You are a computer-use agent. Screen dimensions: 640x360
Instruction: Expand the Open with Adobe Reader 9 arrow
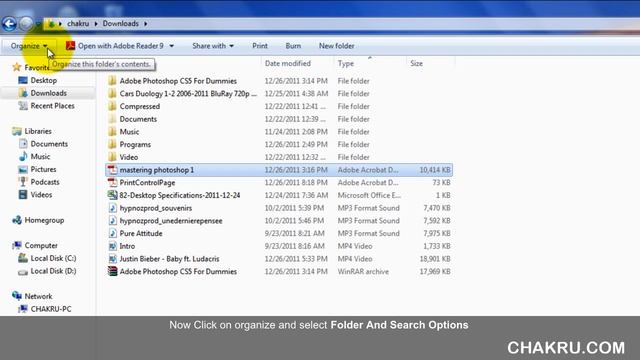tap(171, 46)
